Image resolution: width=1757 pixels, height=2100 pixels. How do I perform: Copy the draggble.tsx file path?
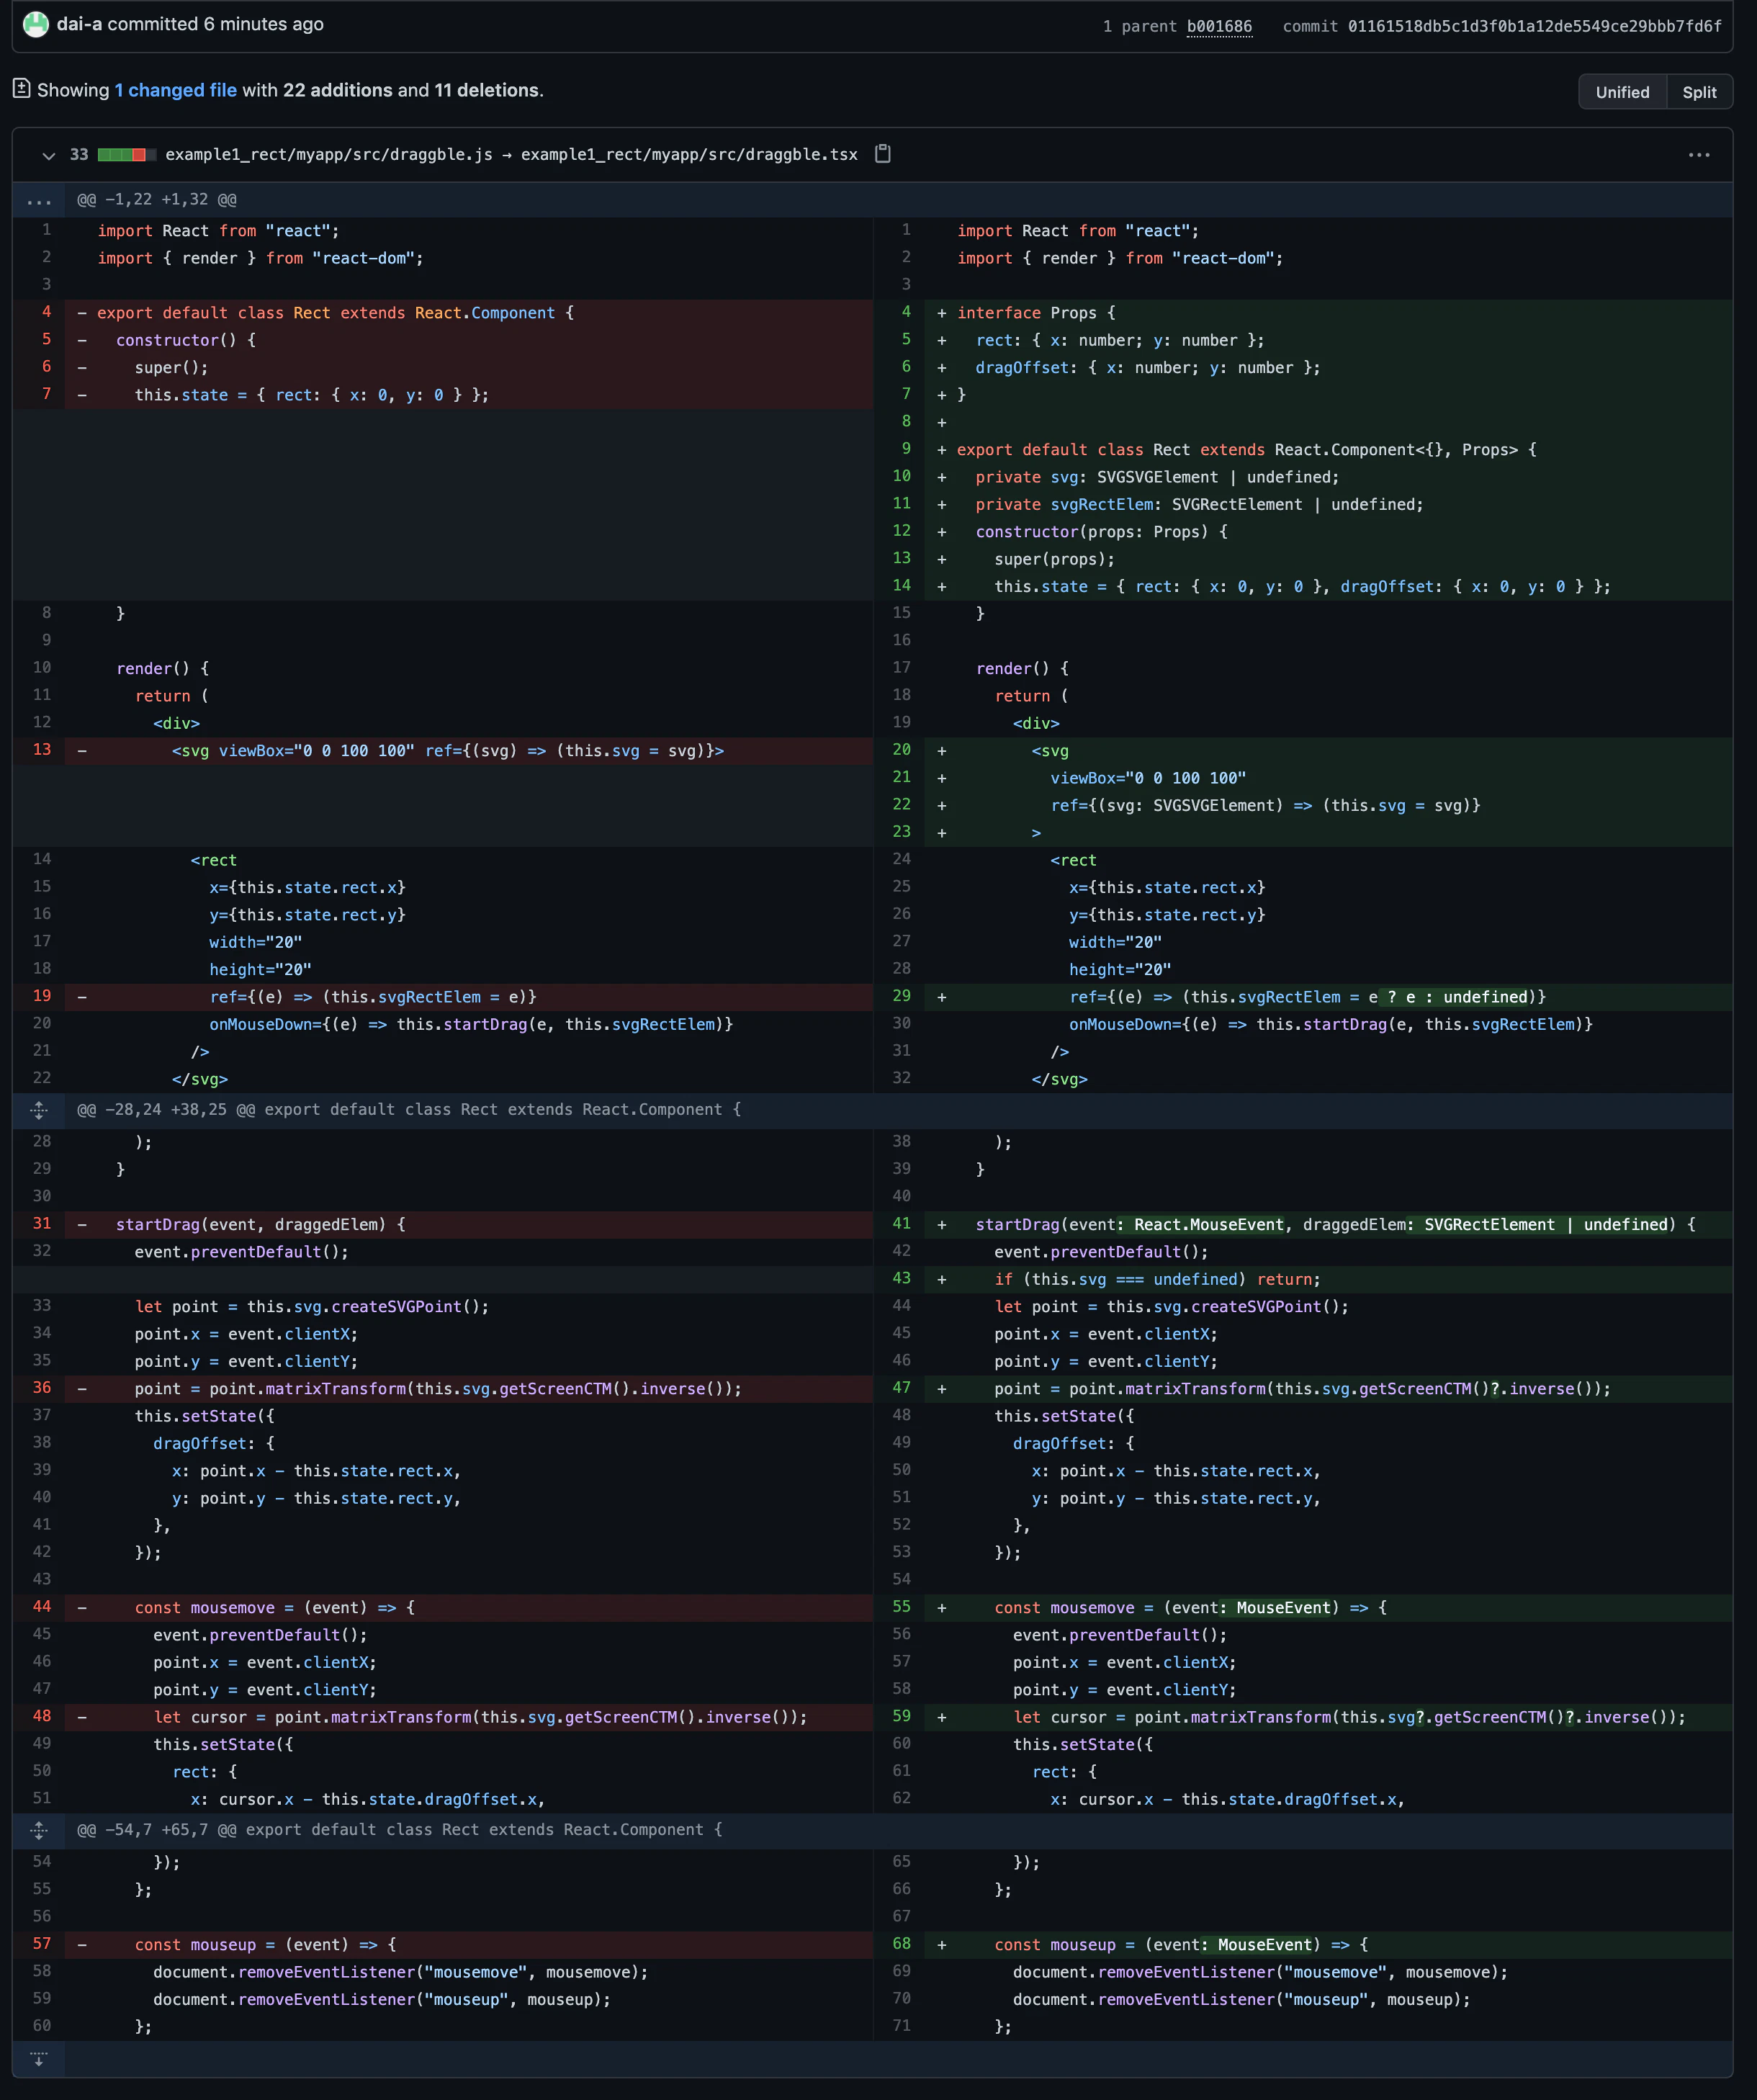tap(882, 154)
